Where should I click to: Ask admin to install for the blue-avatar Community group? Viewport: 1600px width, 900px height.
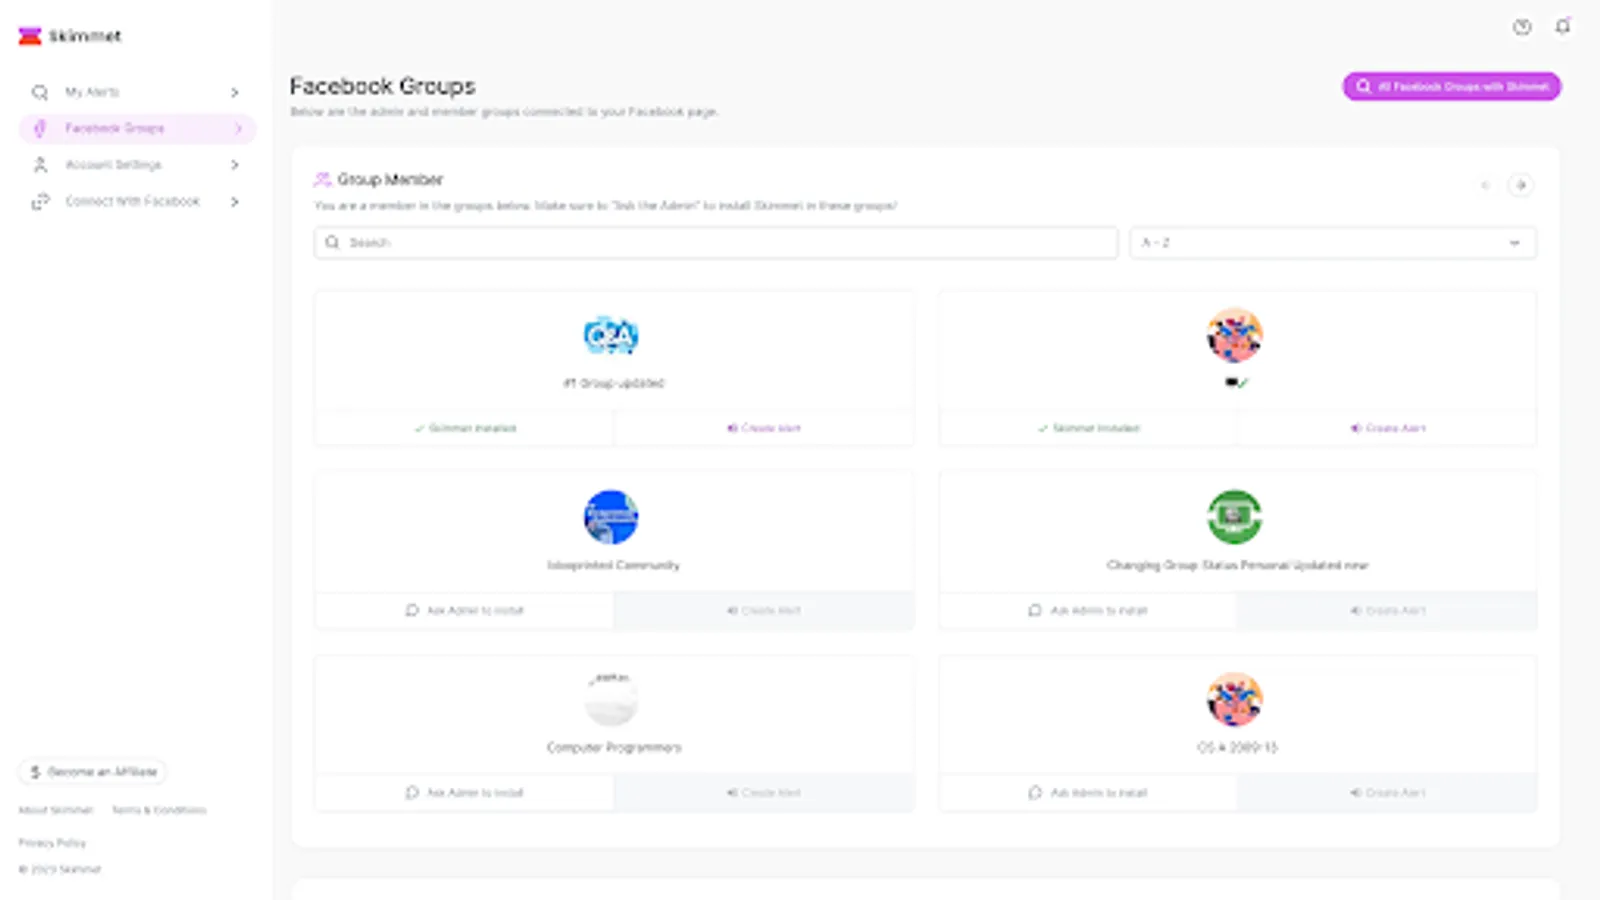(x=464, y=610)
